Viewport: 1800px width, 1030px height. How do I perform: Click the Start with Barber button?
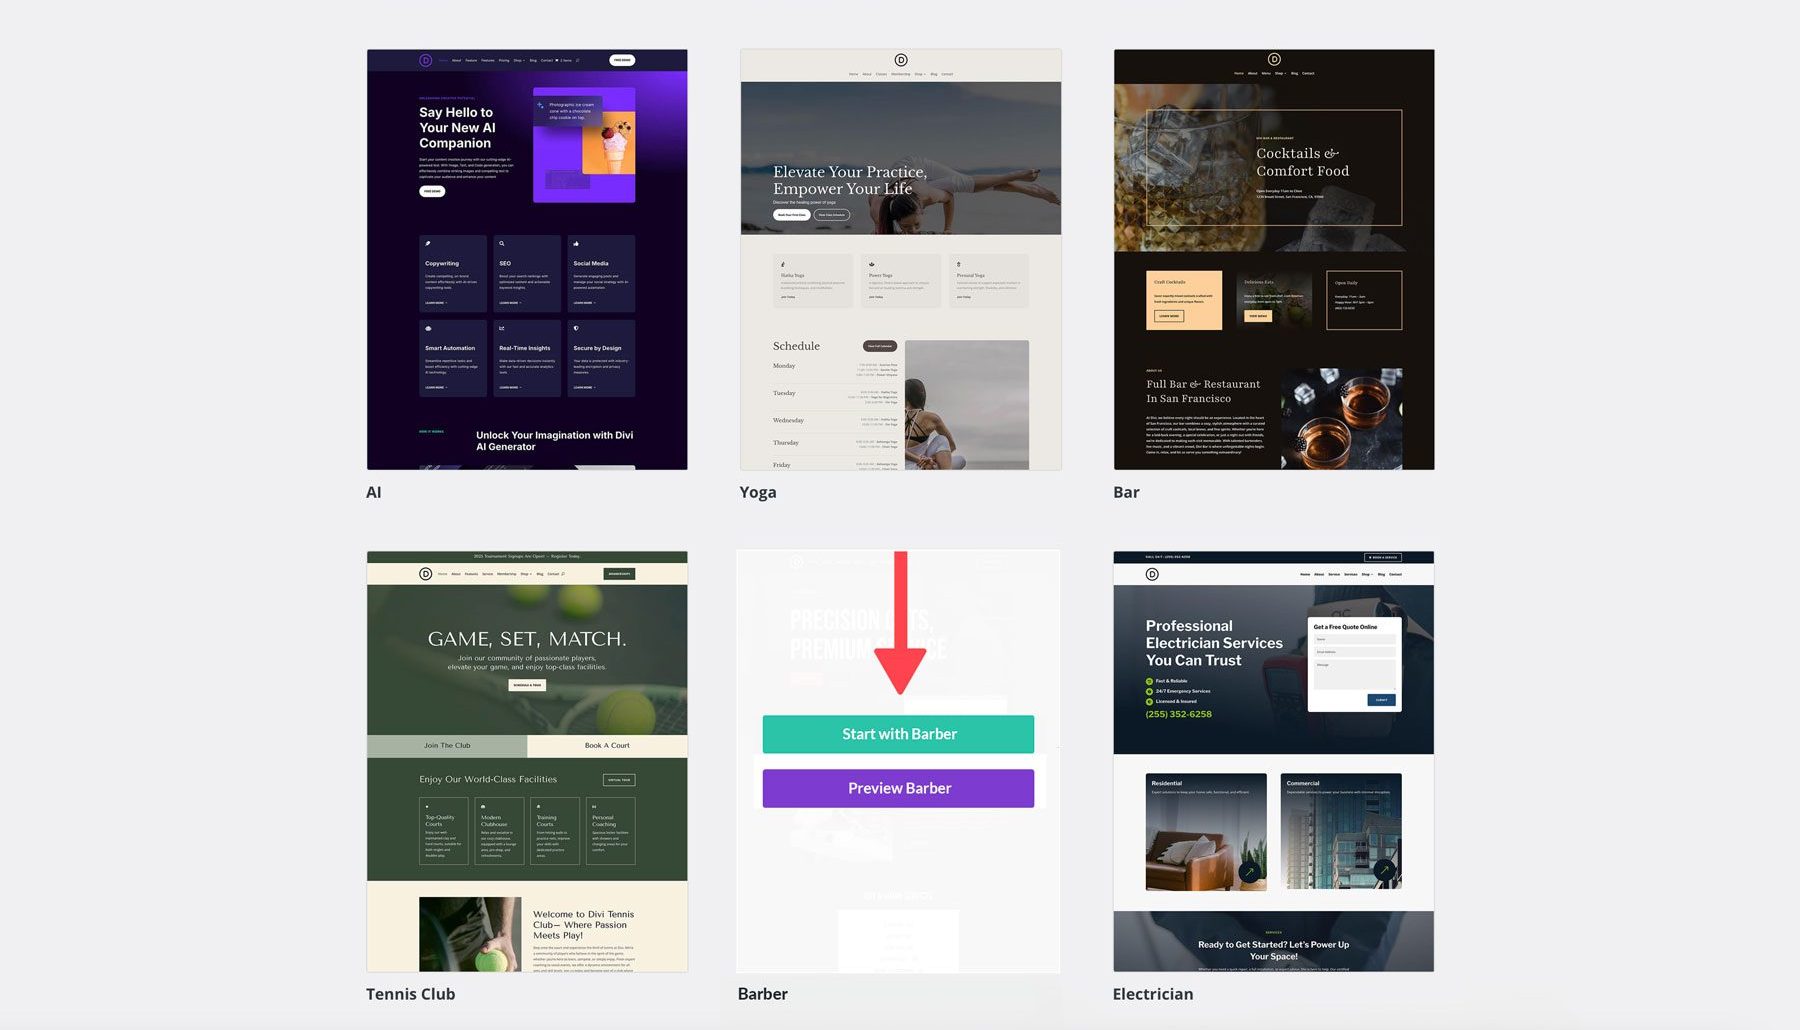pos(898,733)
